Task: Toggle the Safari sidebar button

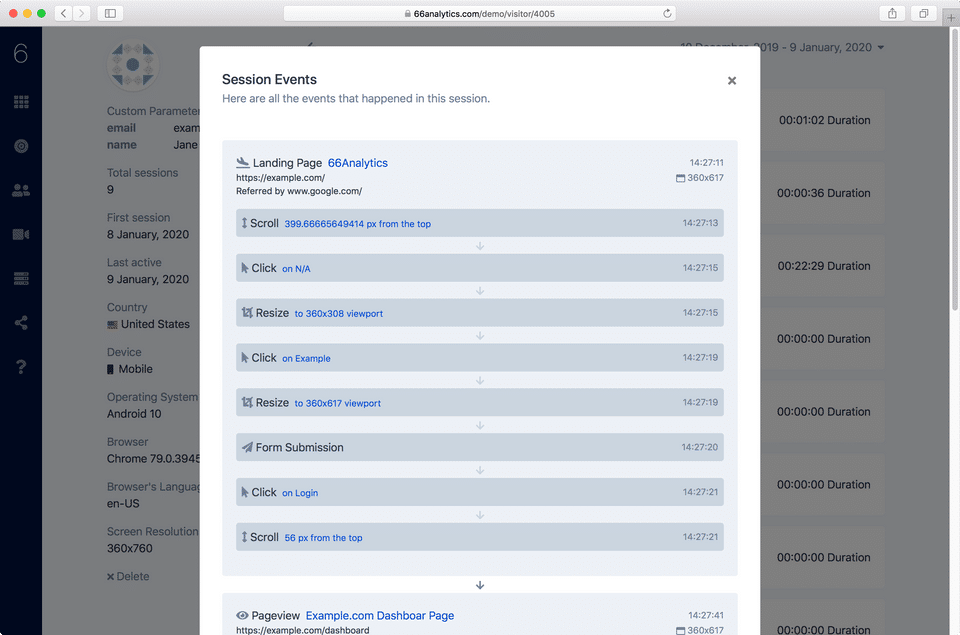Action: [109, 14]
